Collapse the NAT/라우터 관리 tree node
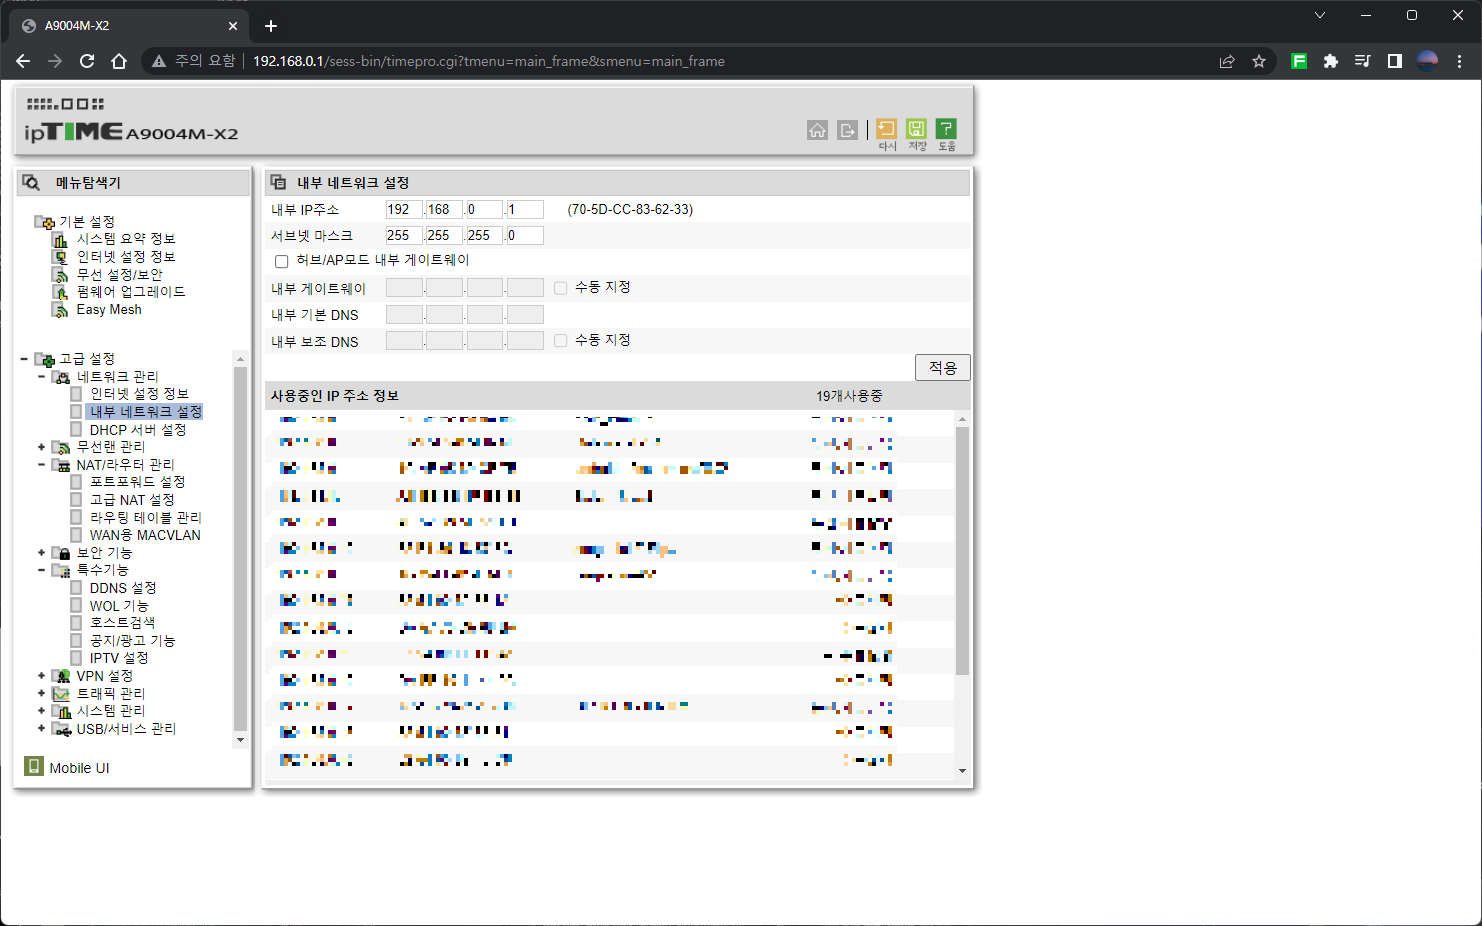1482x926 pixels. (x=40, y=464)
